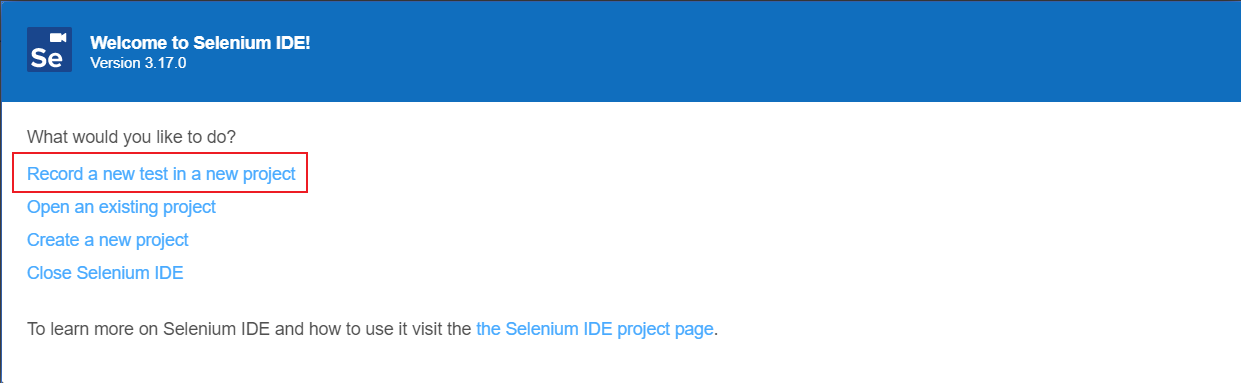The image size is (1241, 383).
Task: Select 'Create a new project' link
Action: point(108,240)
